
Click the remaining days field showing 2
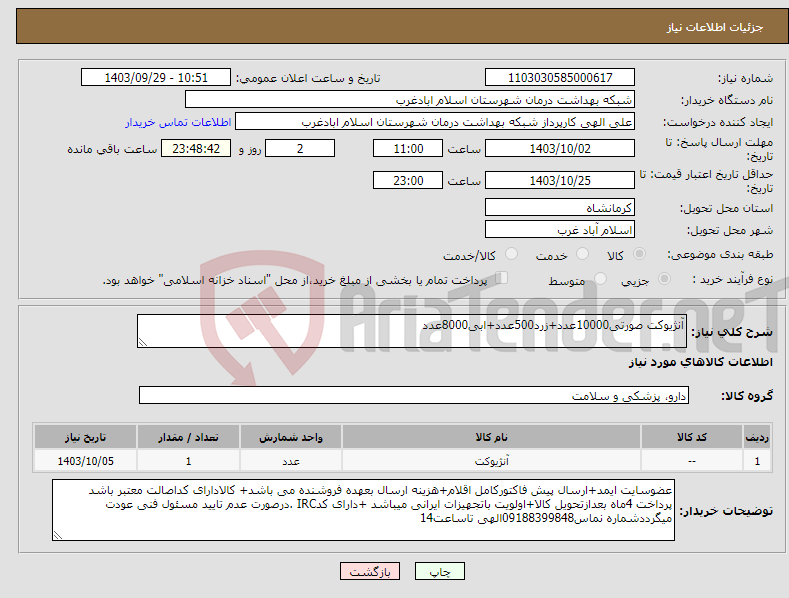click(300, 148)
